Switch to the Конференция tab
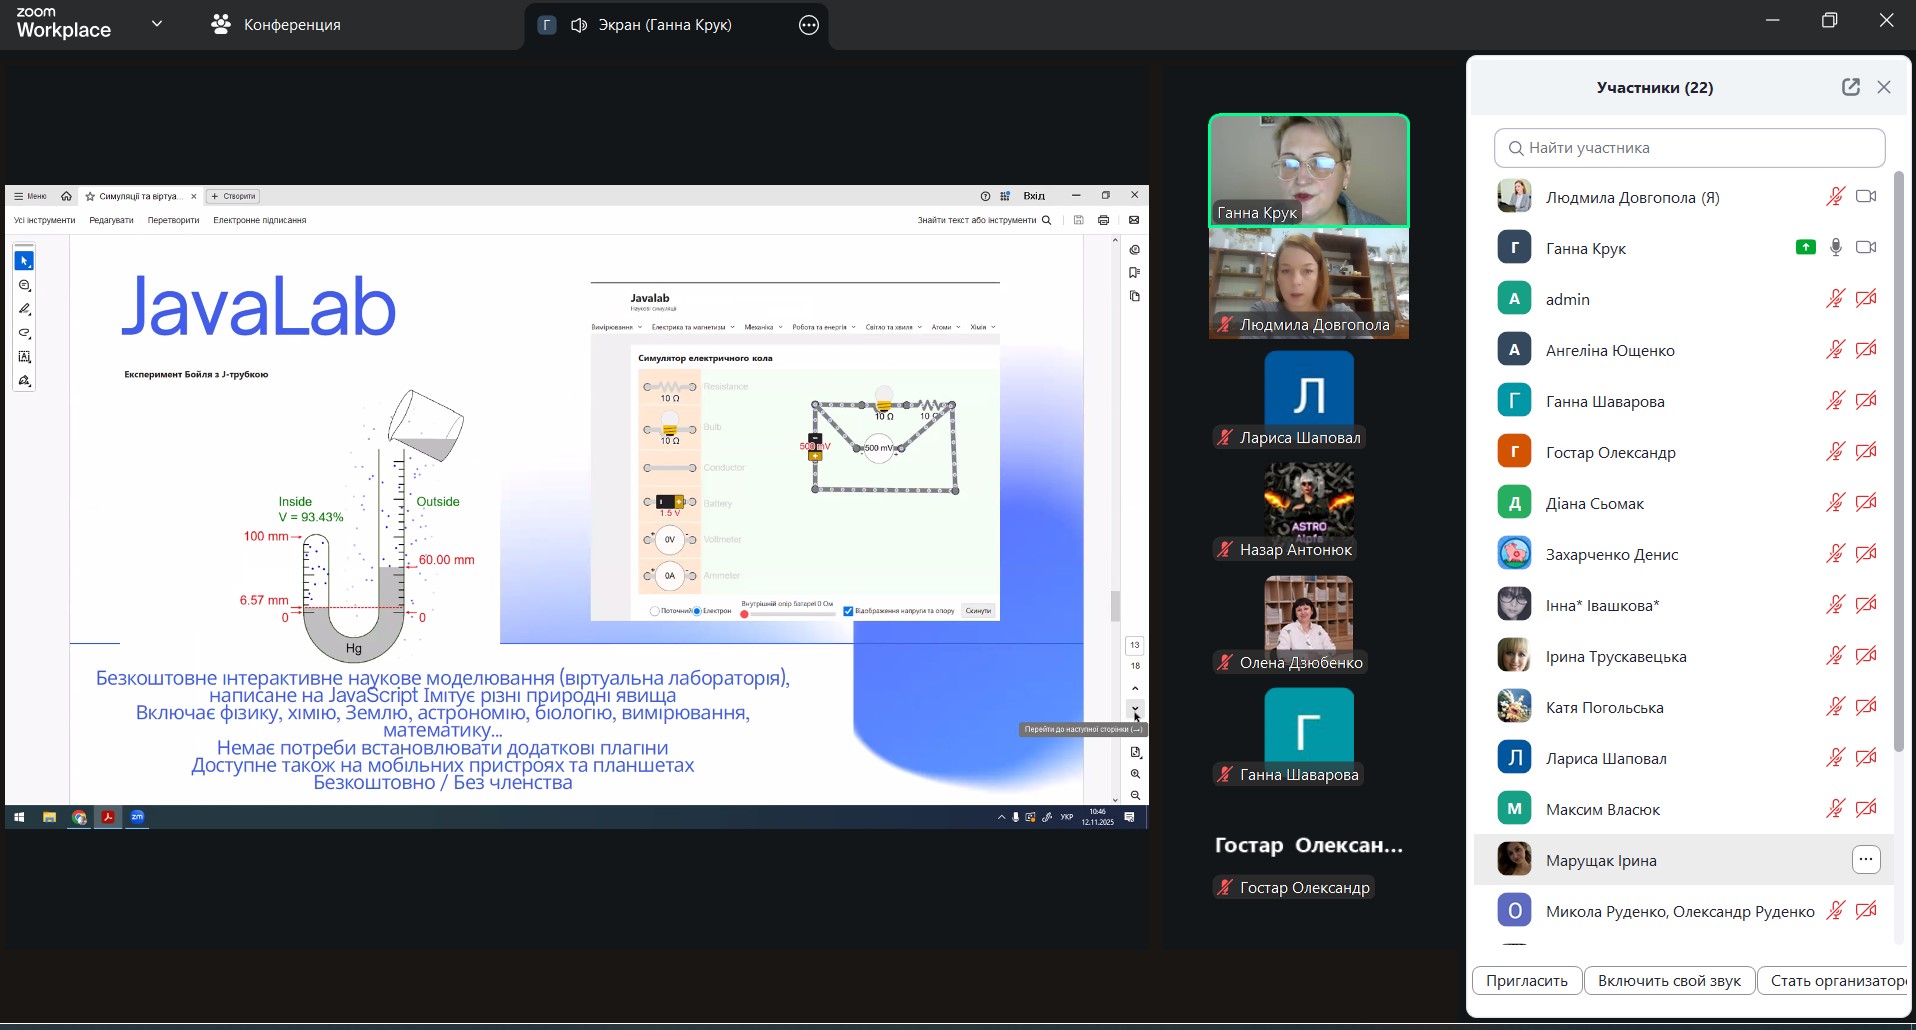This screenshot has height=1030, width=1916. pyautogui.click(x=277, y=25)
